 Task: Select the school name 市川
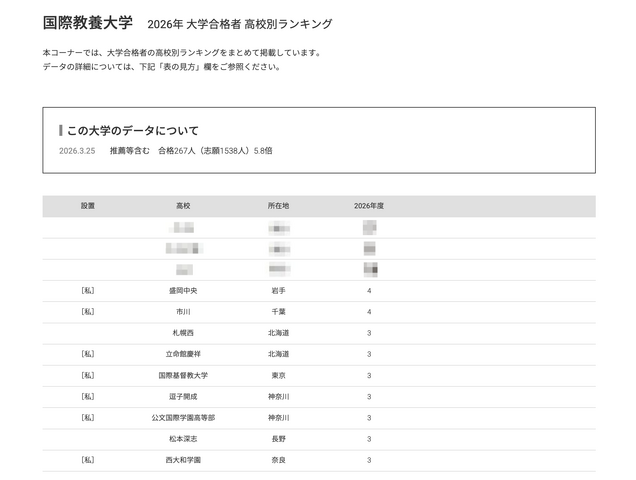(183, 312)
